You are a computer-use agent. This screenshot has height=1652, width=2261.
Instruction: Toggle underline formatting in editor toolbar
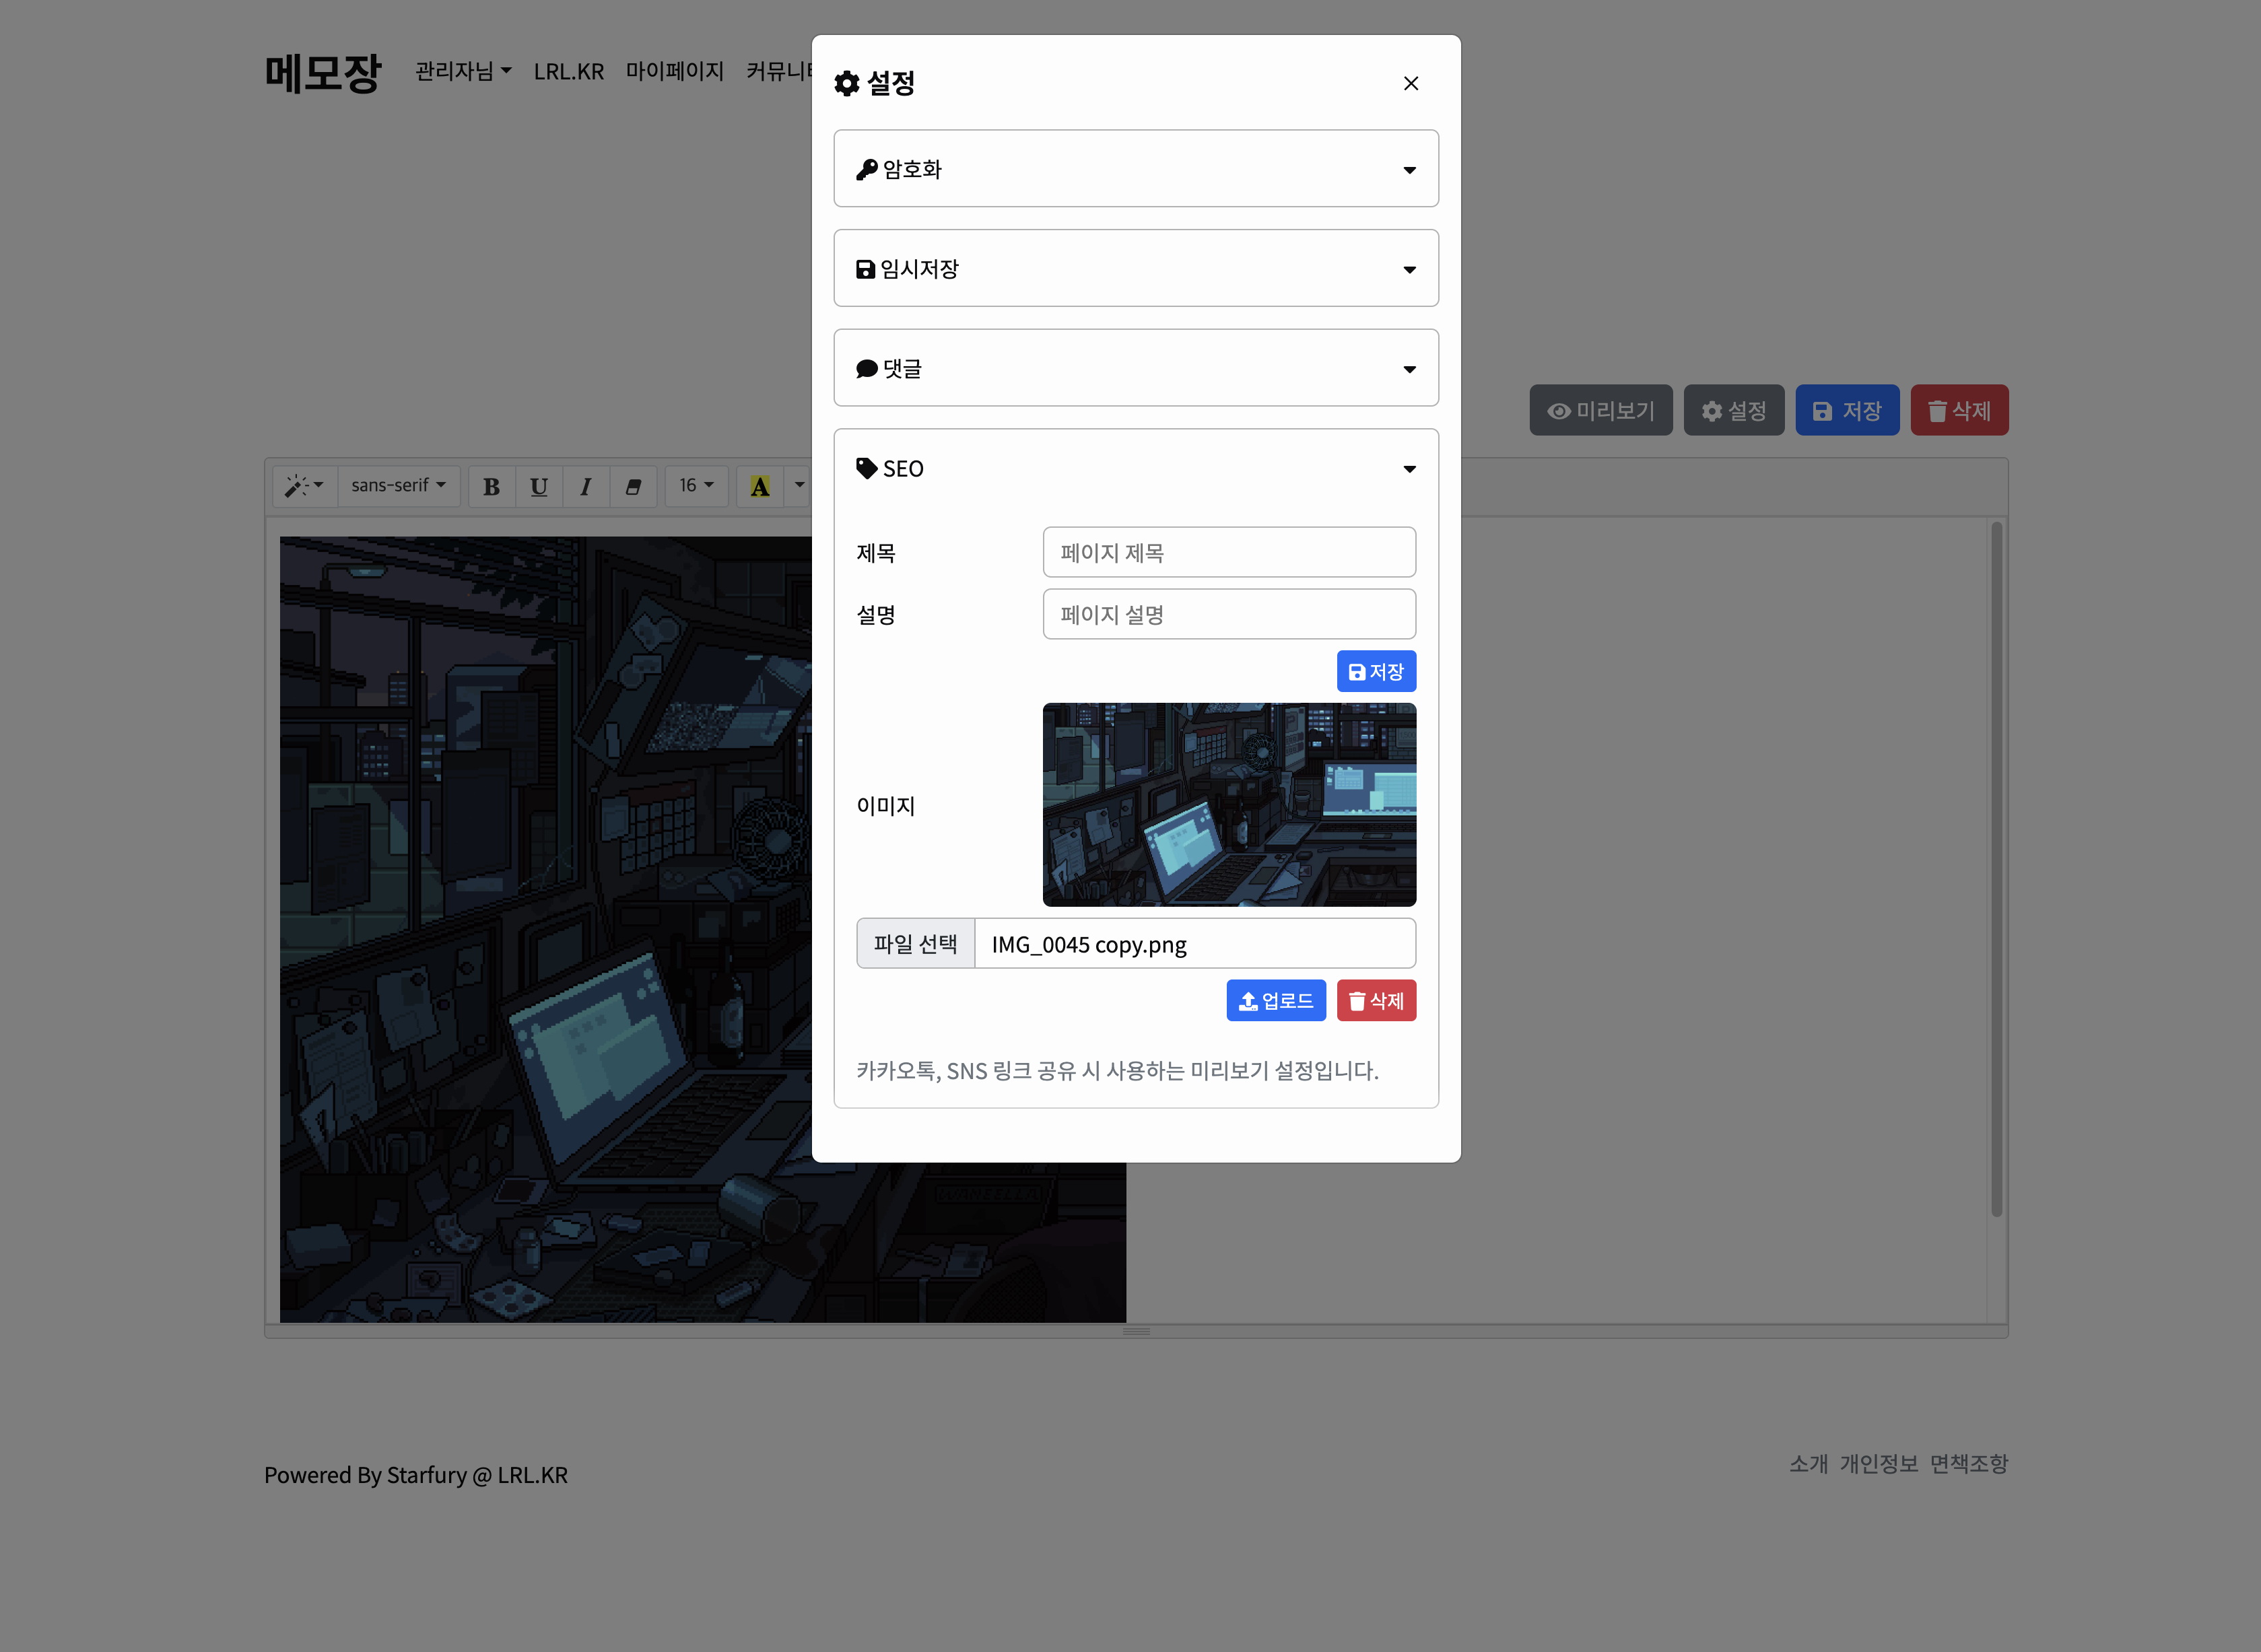point(539,486)
